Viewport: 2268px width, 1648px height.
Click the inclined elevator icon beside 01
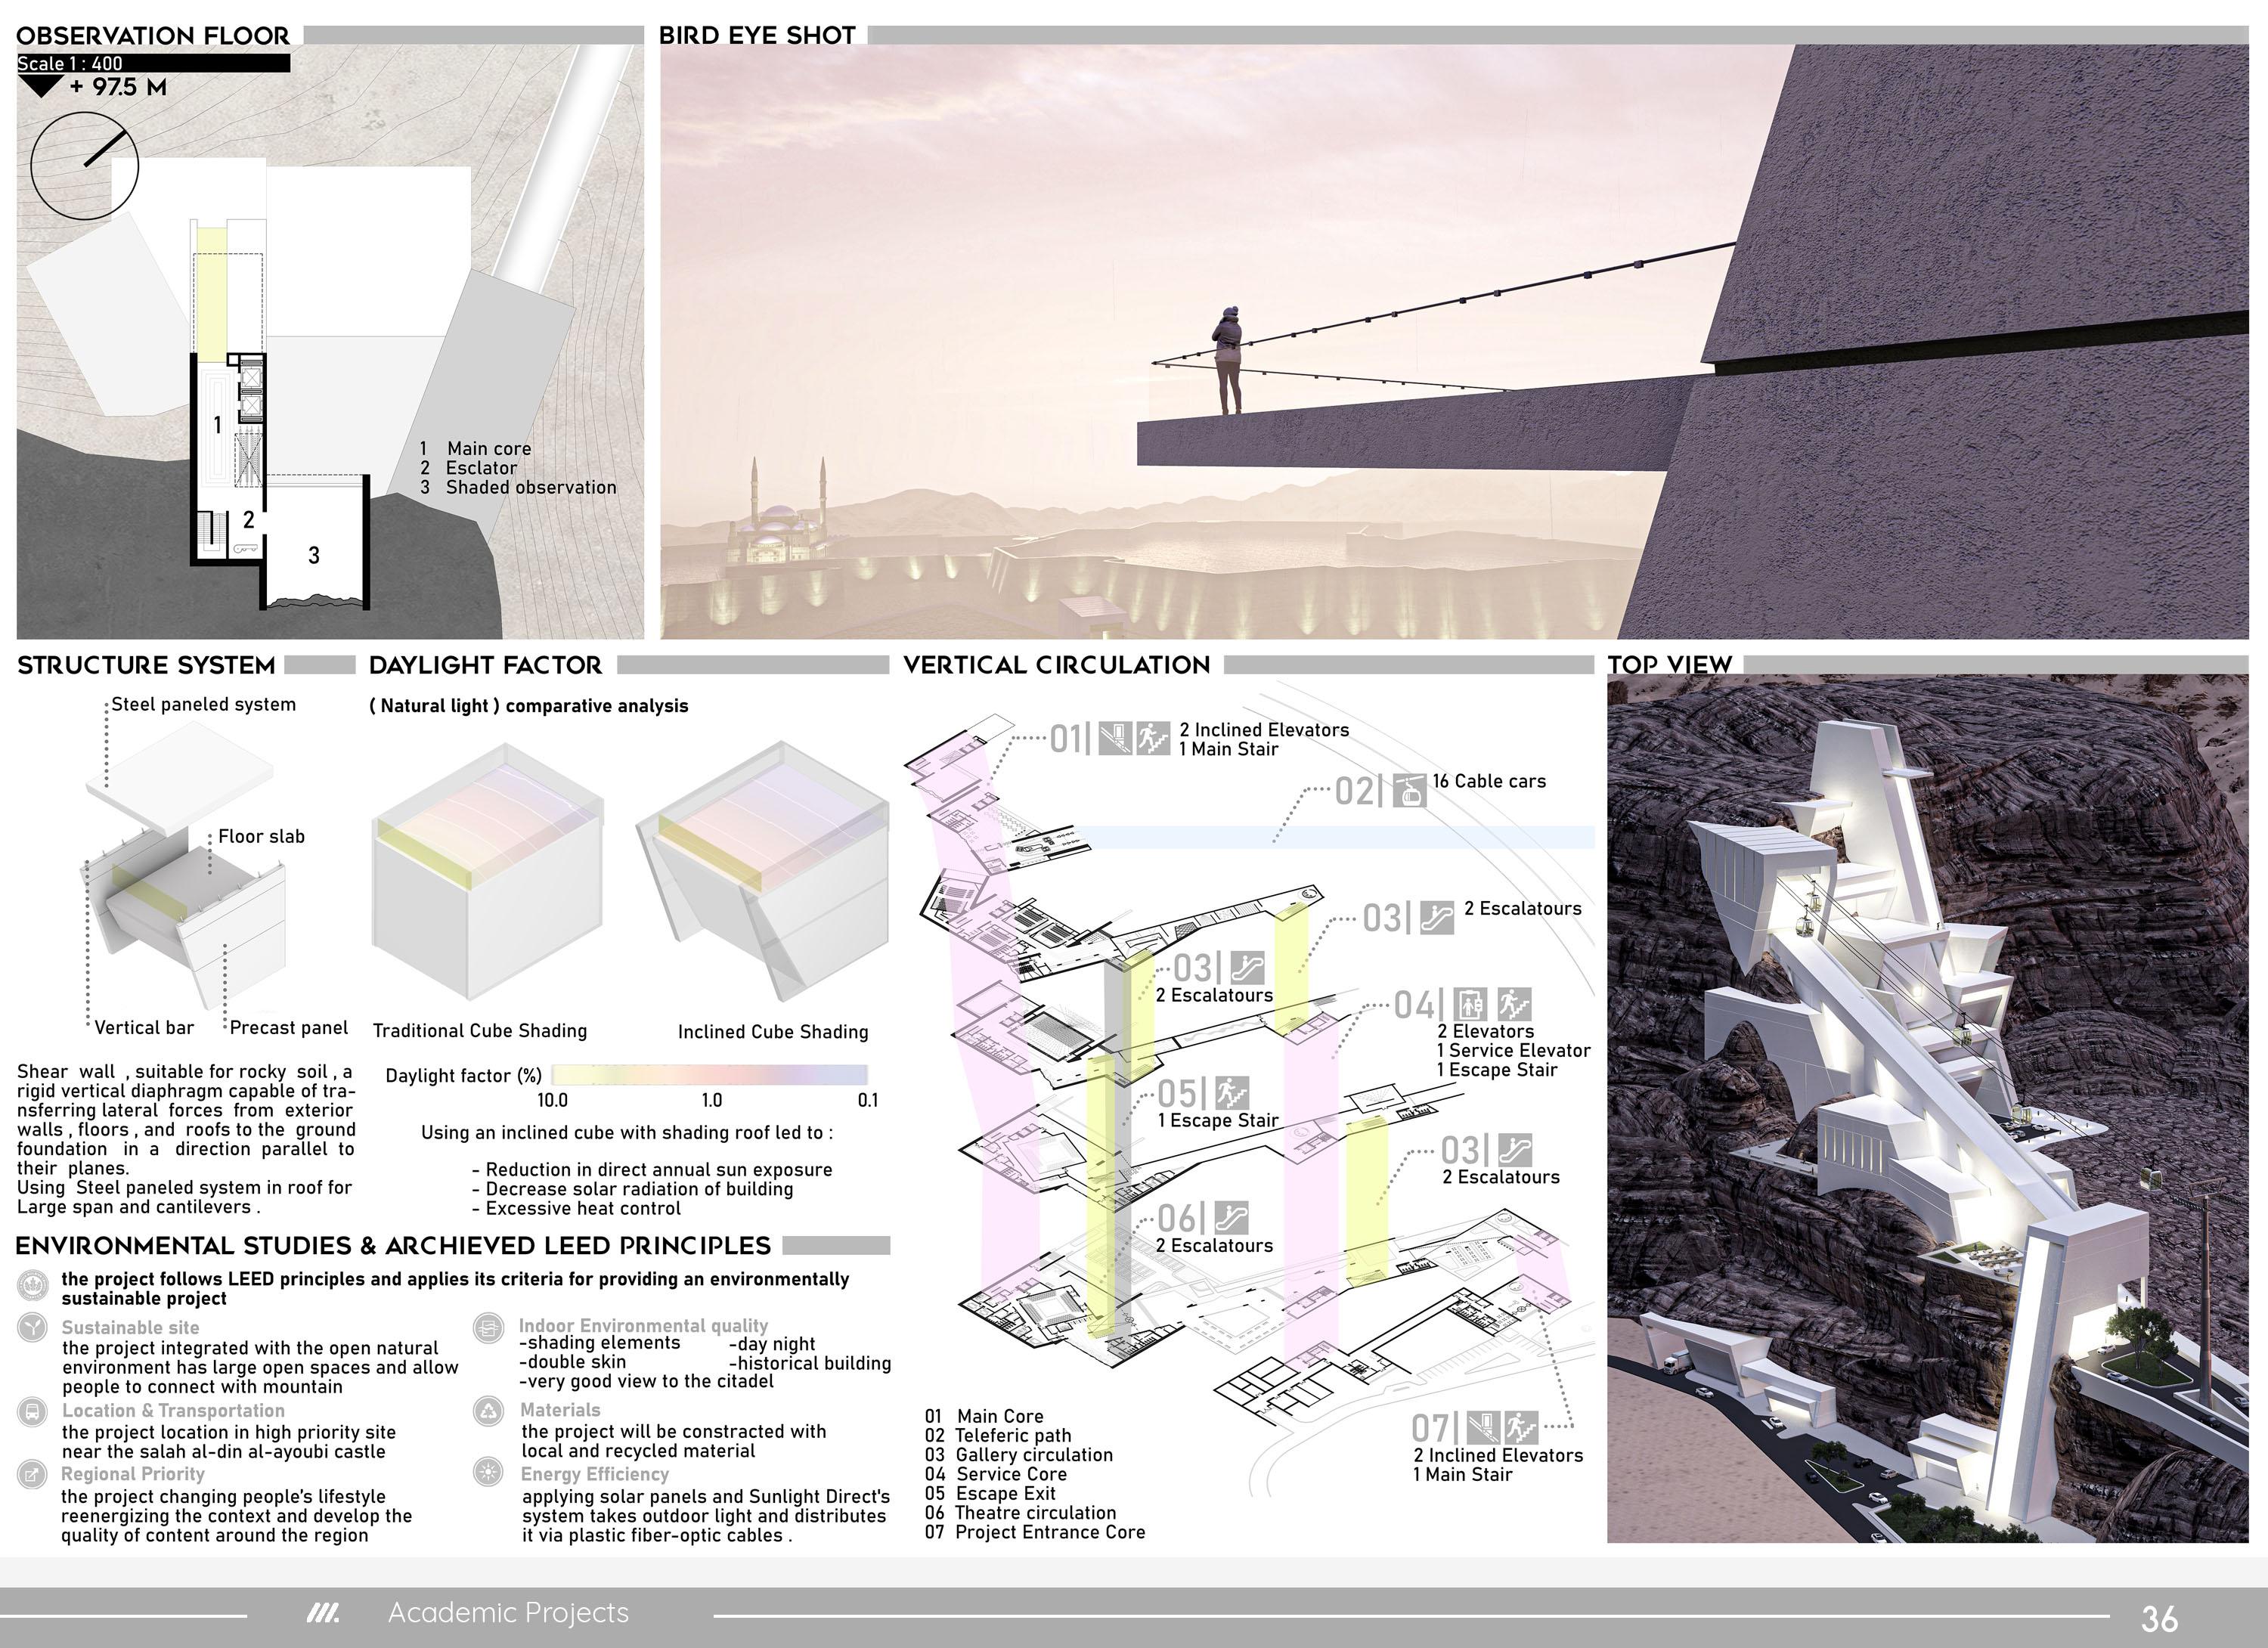click(1114, 739)
